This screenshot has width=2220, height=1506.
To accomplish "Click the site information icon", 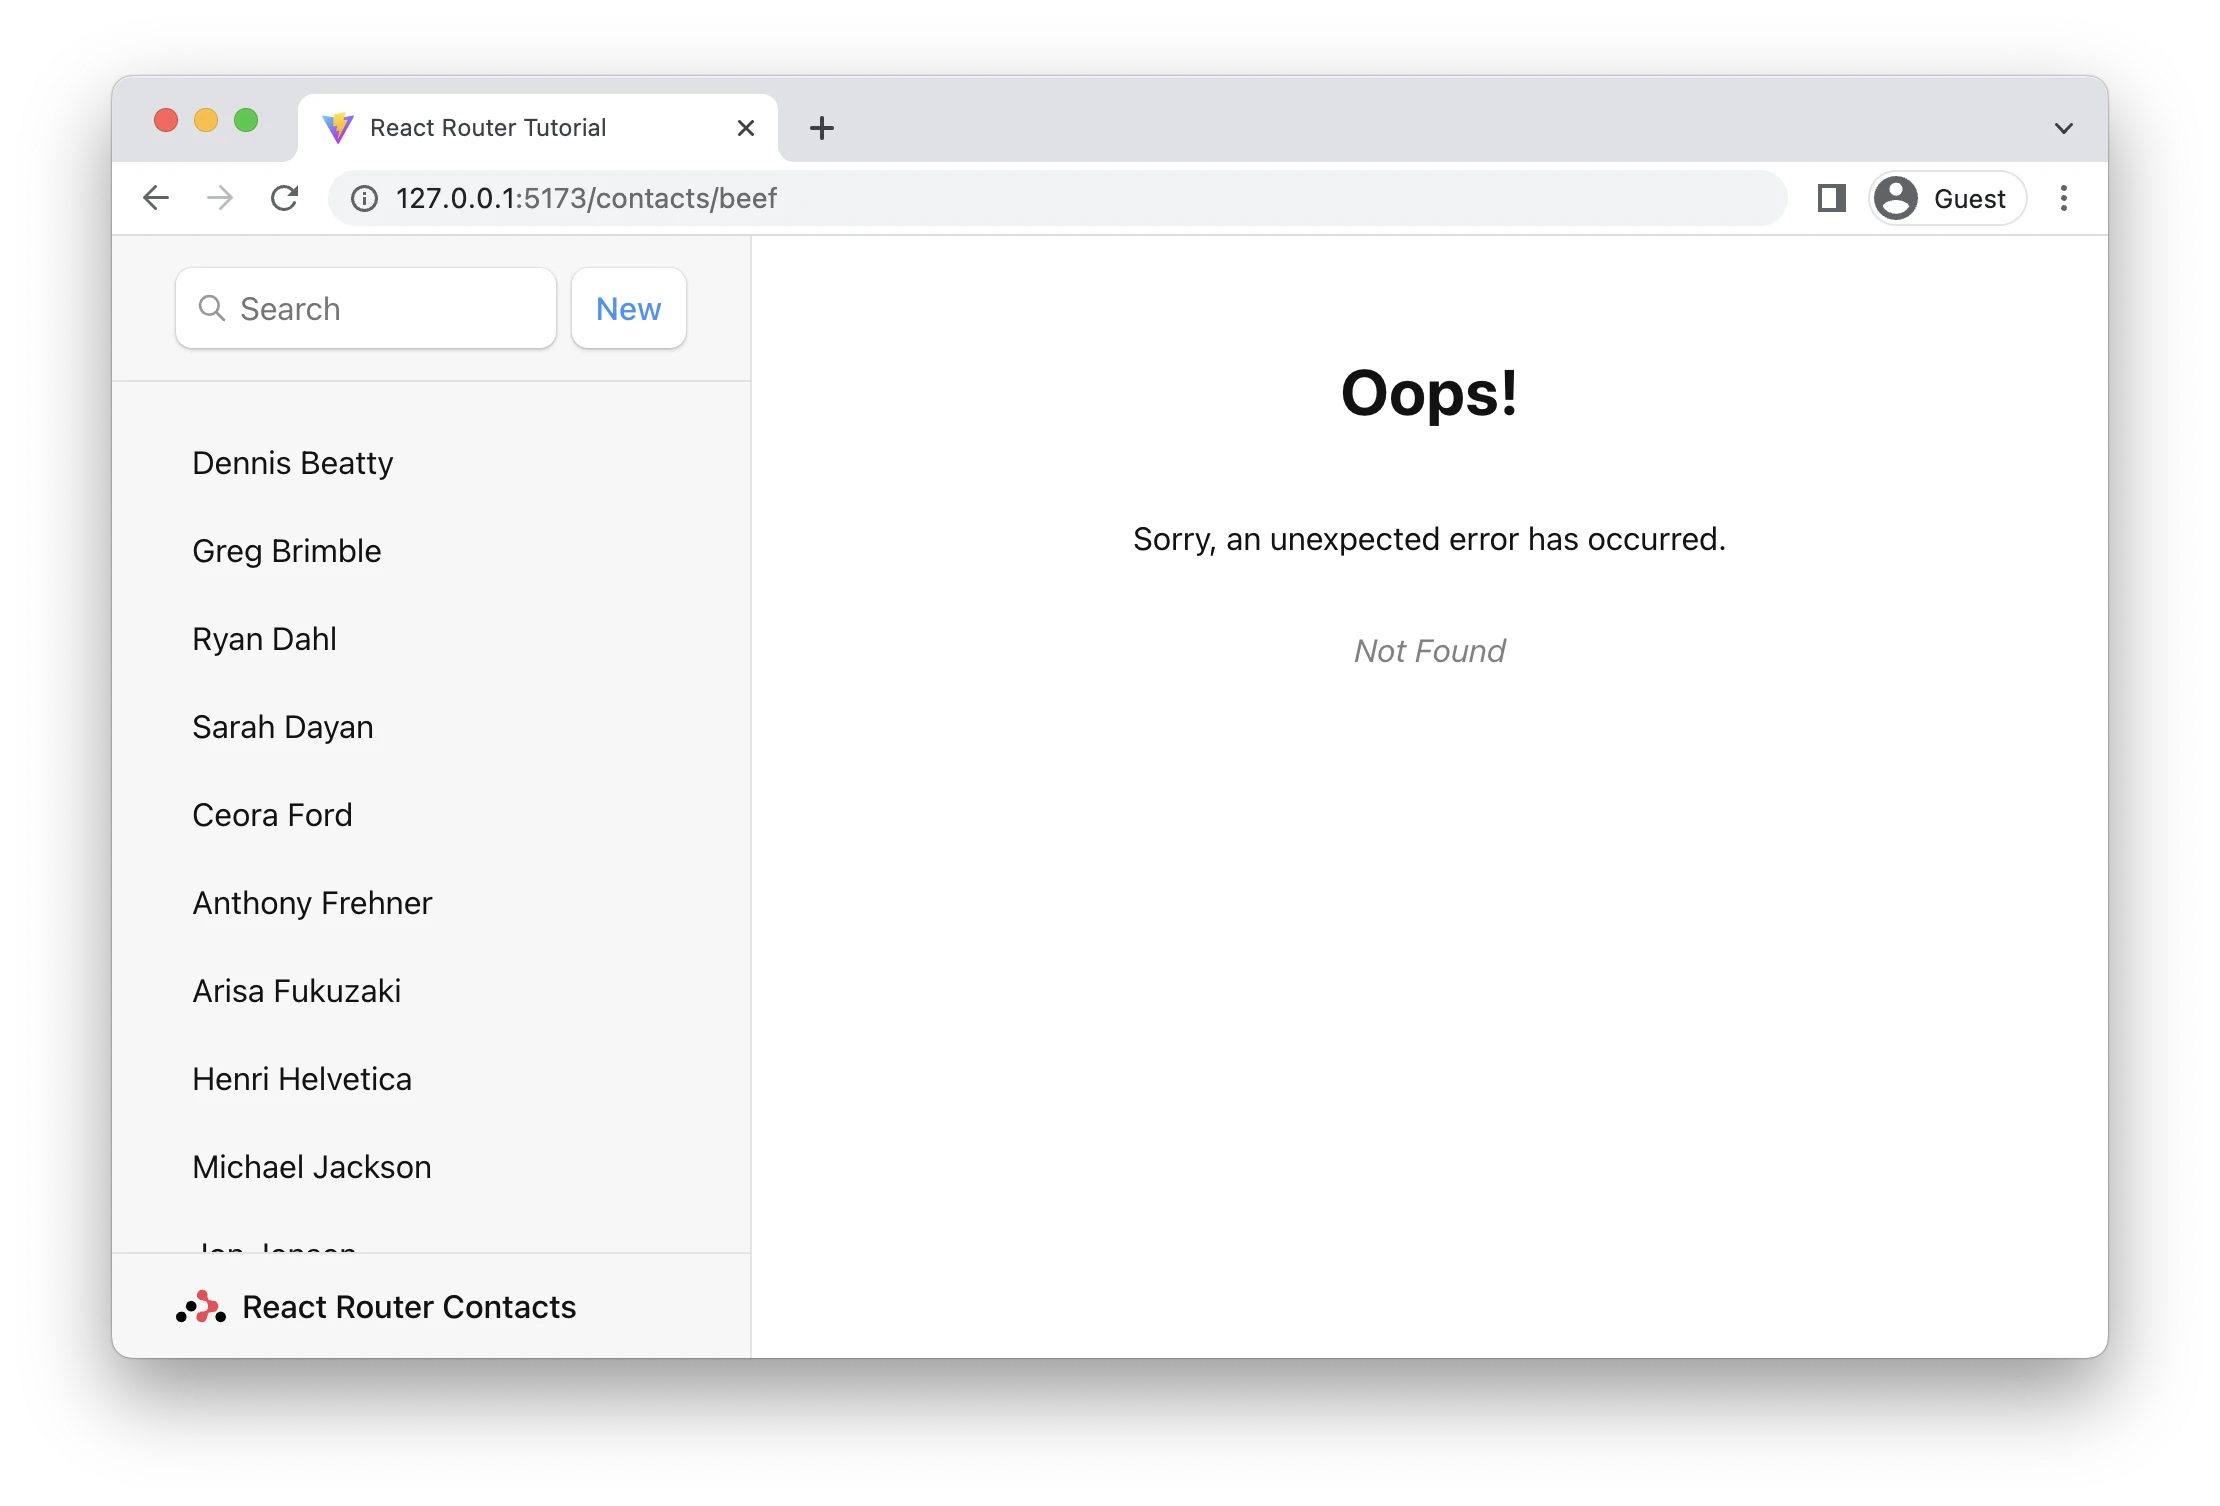I will 365,199.
